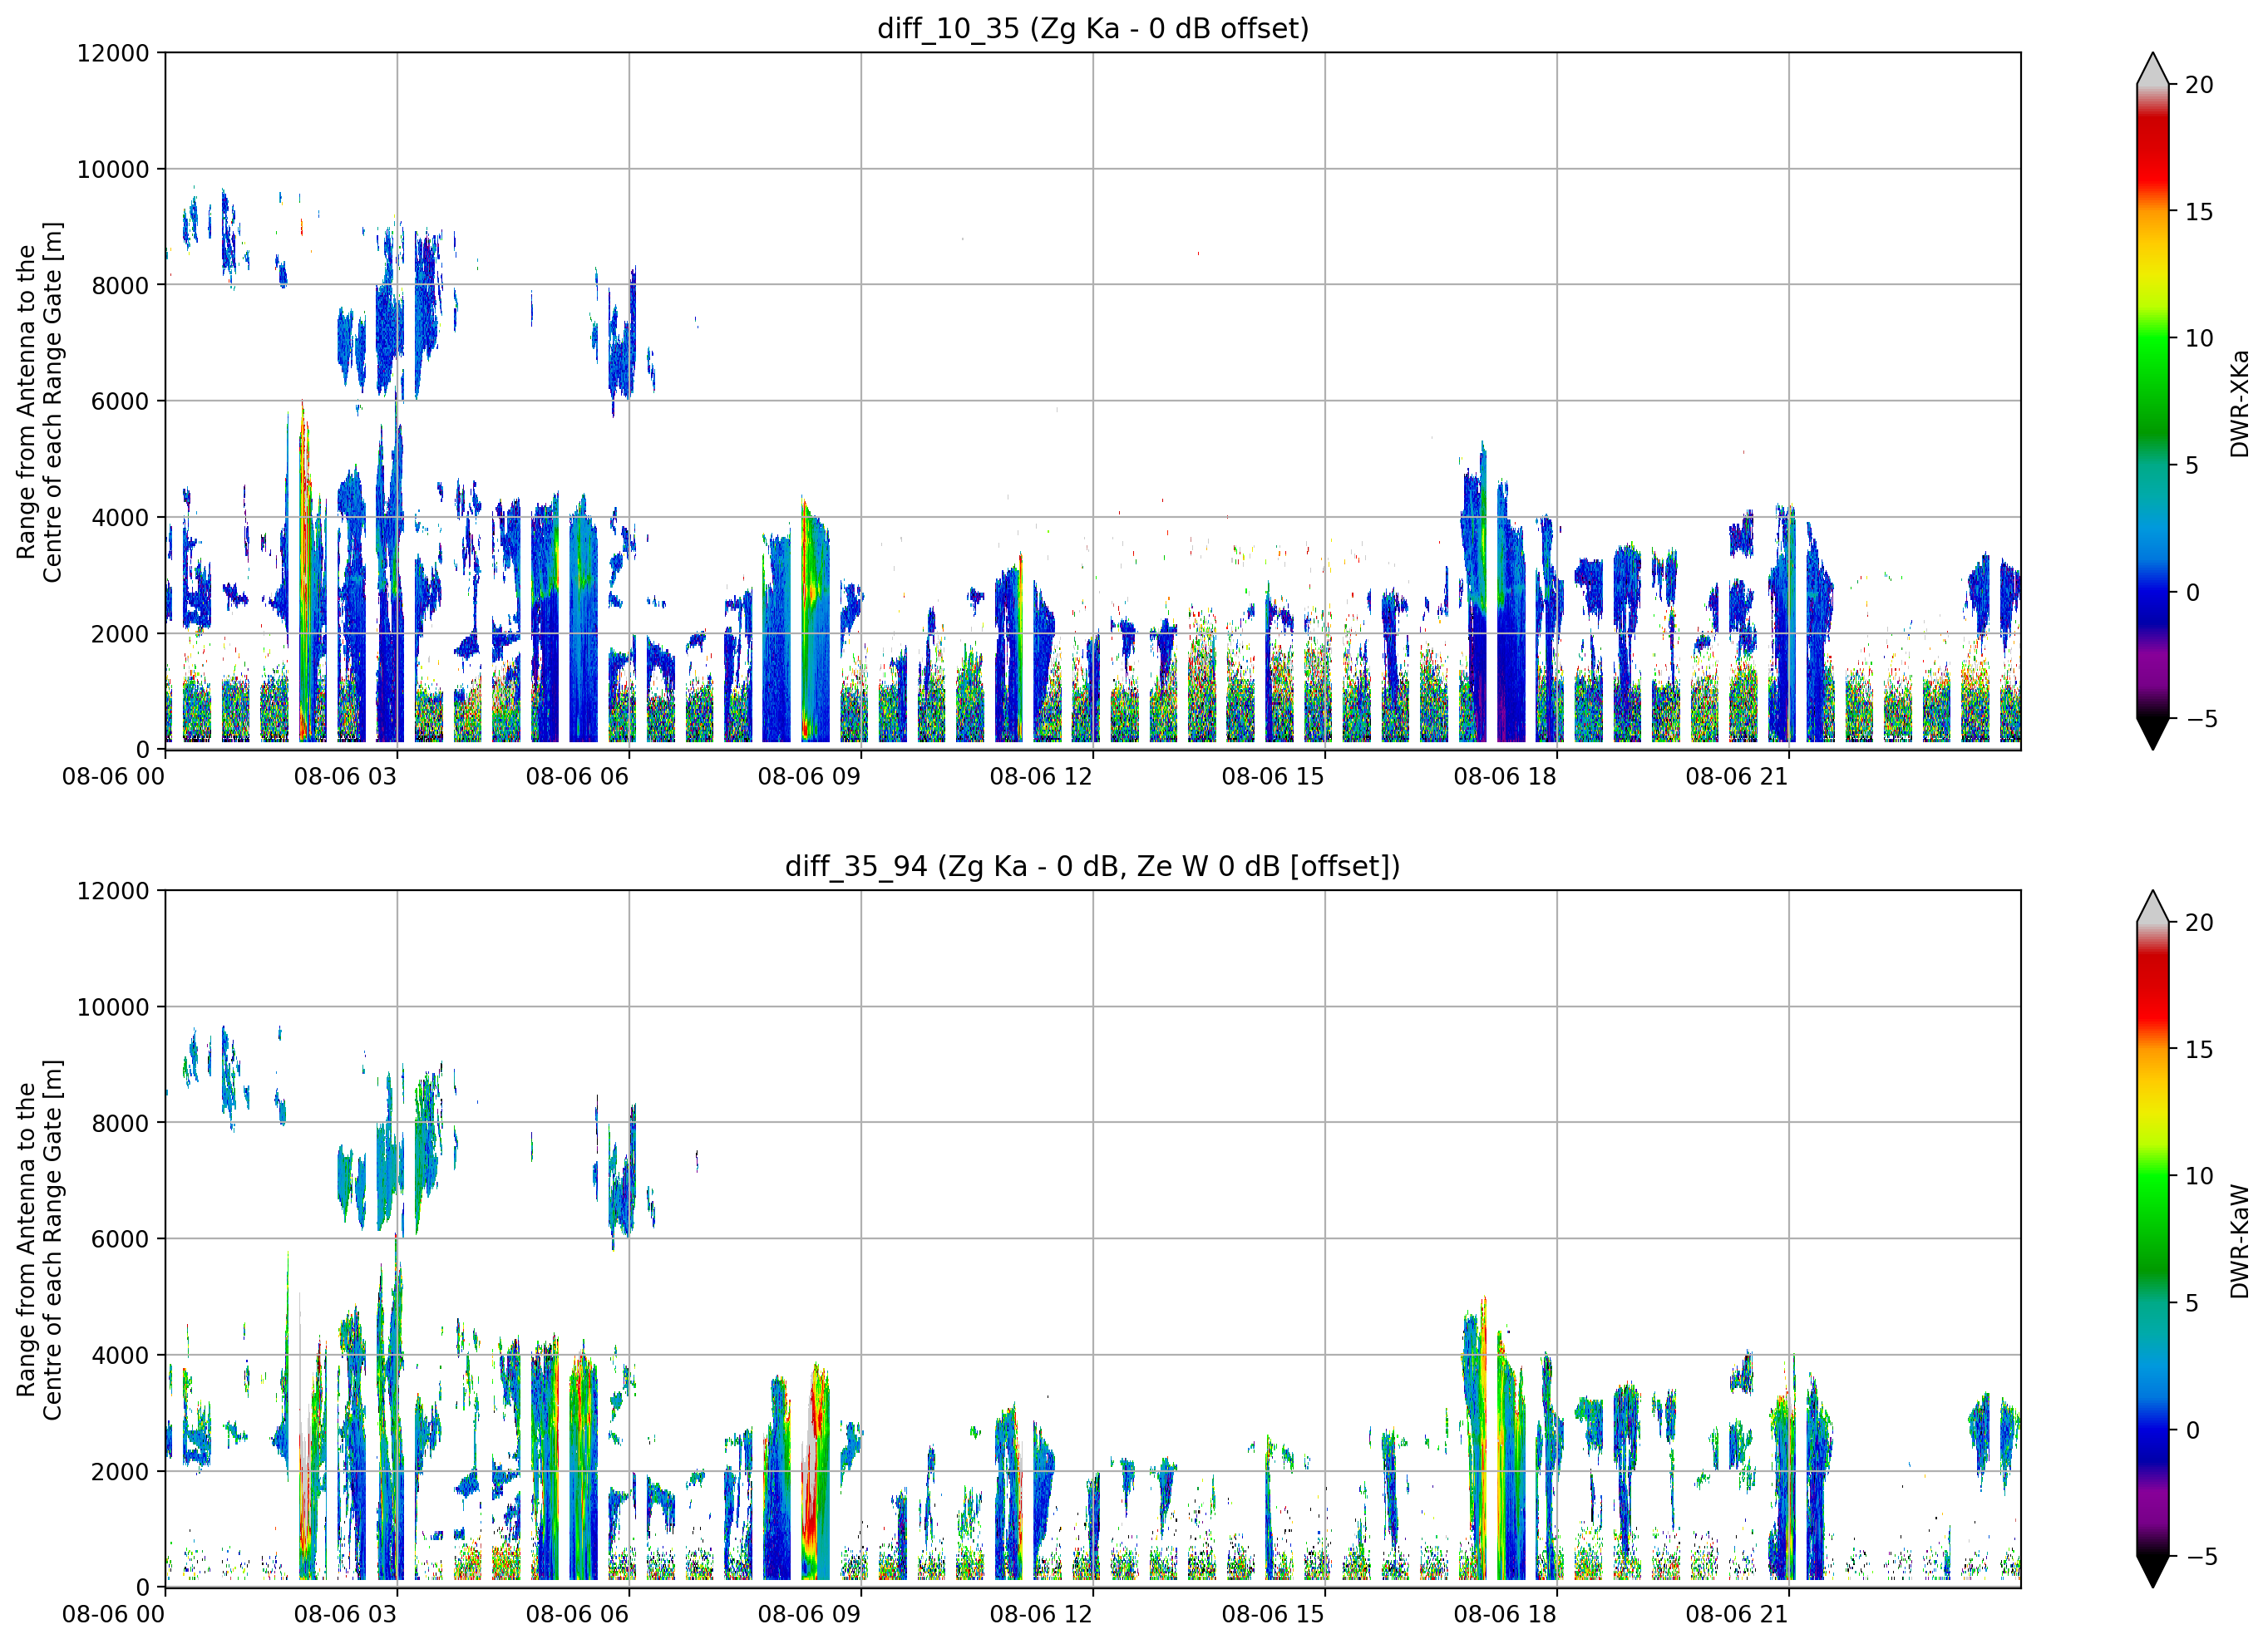Viewport: 2268px width, 1644px height.
Task: Click the '−5' tick on the DWR-XKa colorbar
Action: pos(2201,719)
